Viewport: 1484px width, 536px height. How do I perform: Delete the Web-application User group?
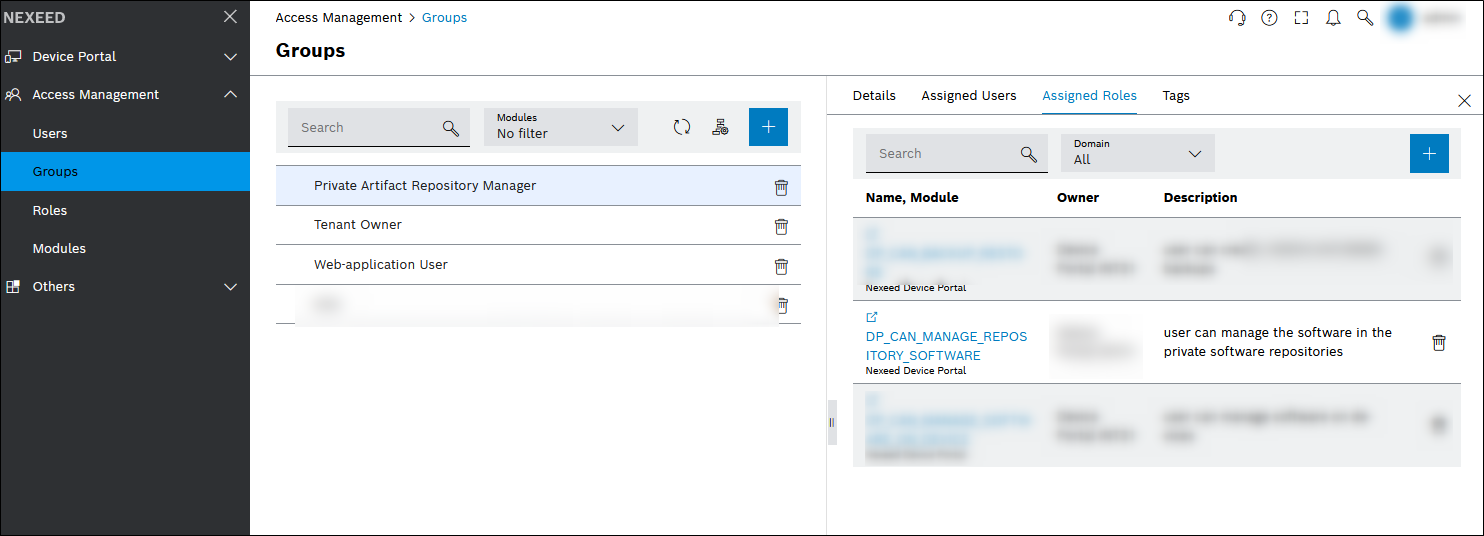point(781,266)
